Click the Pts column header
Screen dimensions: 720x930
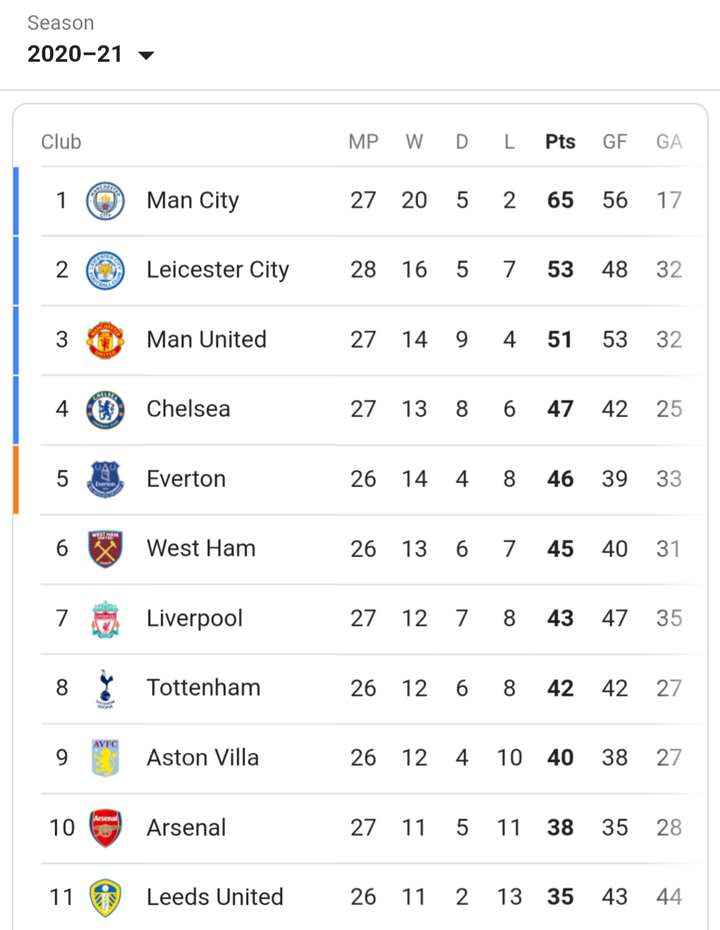[560, 142]
